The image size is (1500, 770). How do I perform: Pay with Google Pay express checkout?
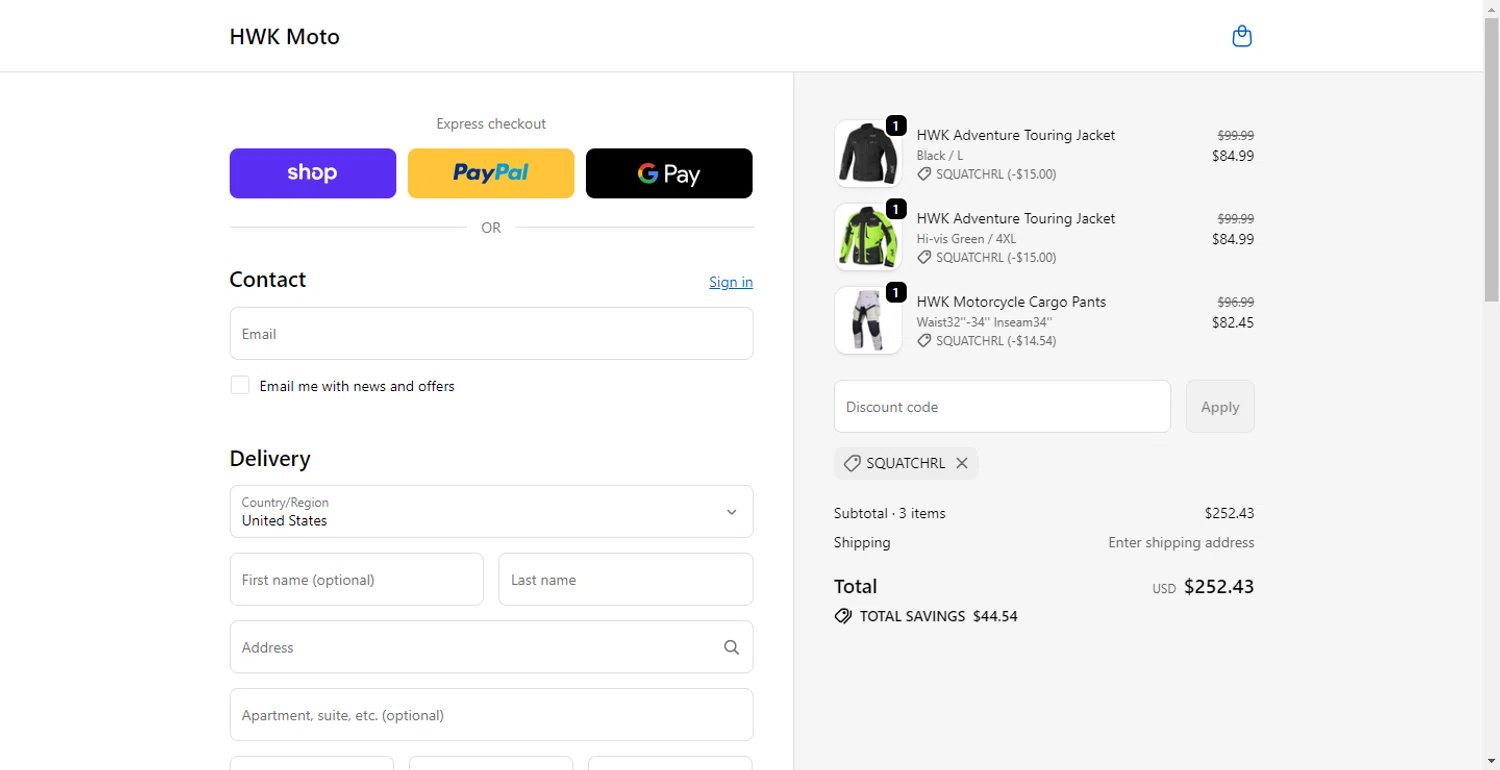coord(669,173)
